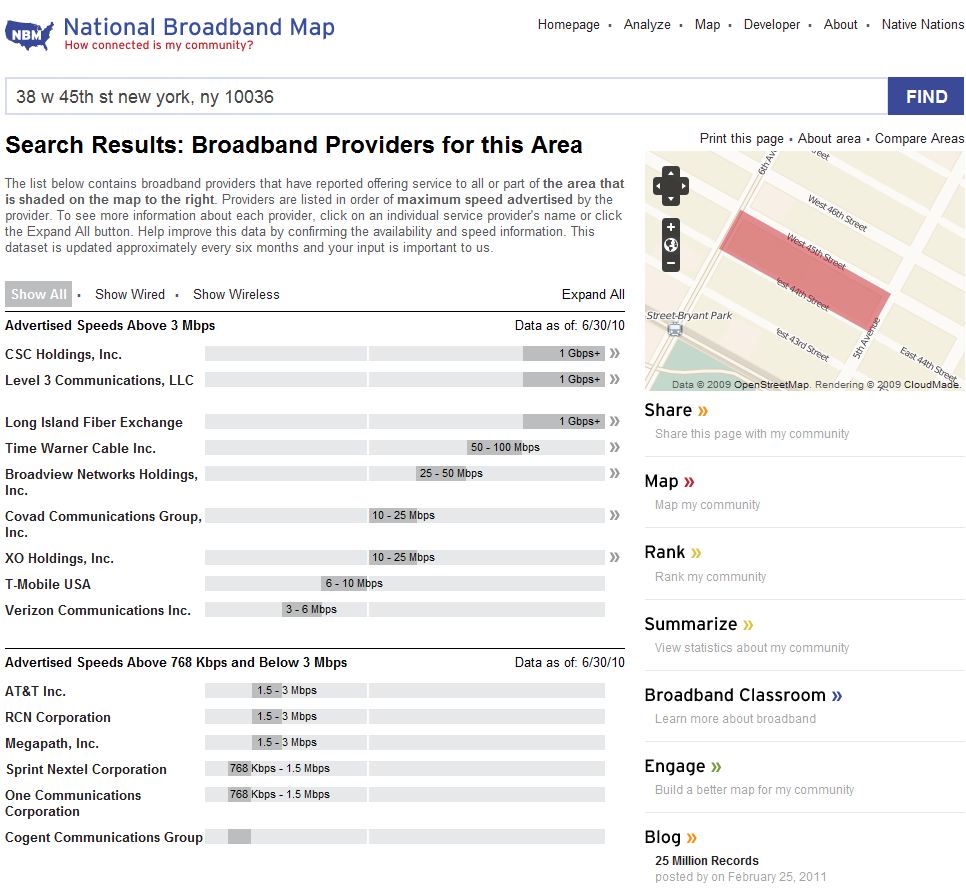Switch back to the Show All filter
Image resolution: width=966 pixels, height=889 pixels.
(x=38, y=294)
